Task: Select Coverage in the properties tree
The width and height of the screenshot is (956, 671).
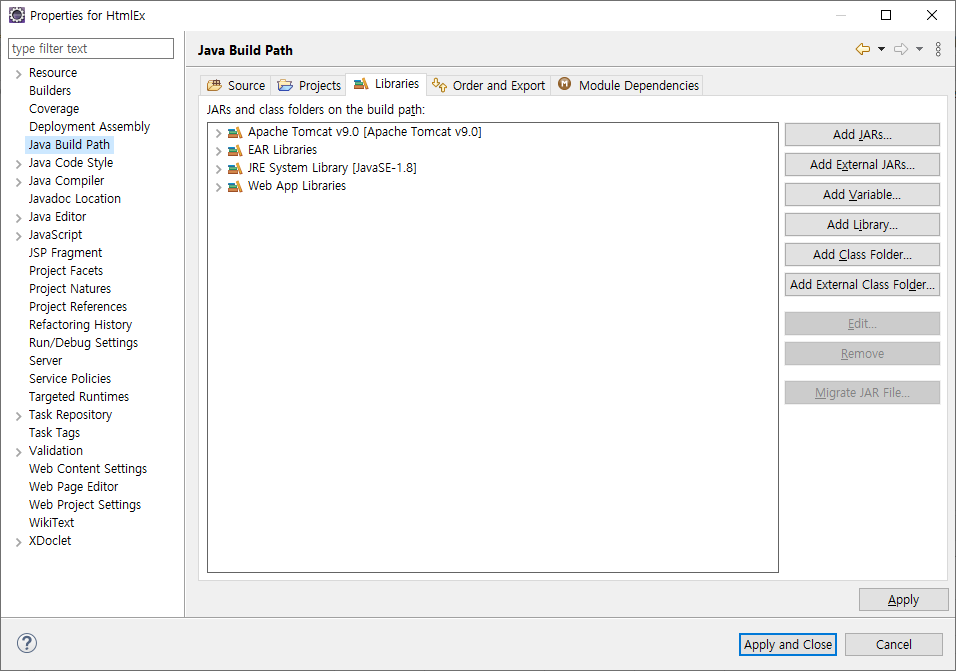Action: tap(54, 108)
